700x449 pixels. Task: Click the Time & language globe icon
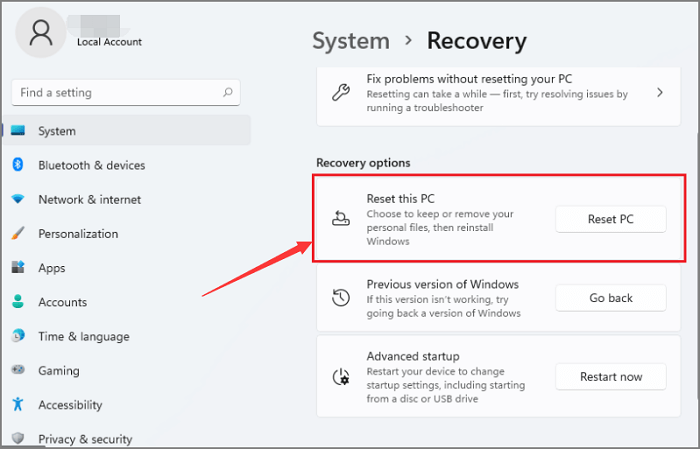pyautogui.click(x=18, y=336)
